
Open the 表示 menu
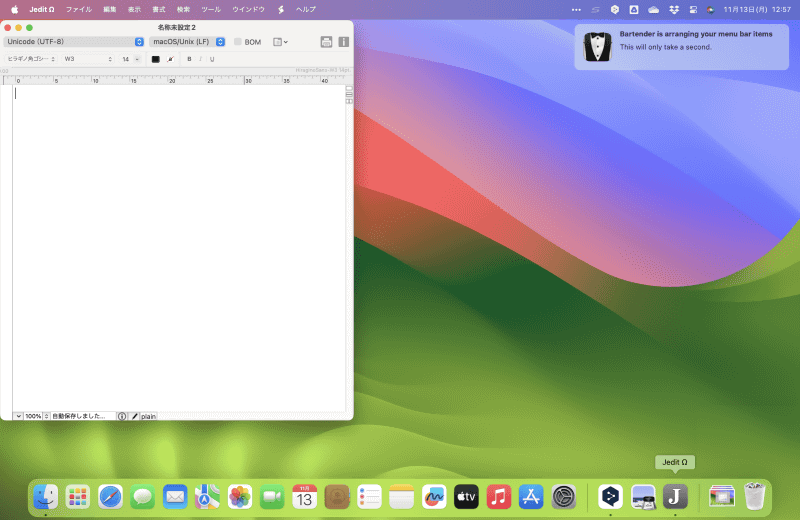134,10
